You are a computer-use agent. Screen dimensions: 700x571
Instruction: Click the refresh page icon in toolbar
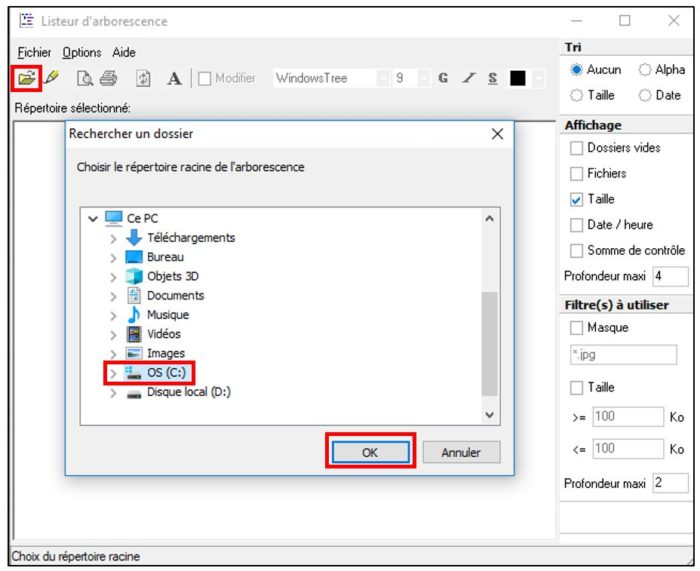[x=142, y=78]
